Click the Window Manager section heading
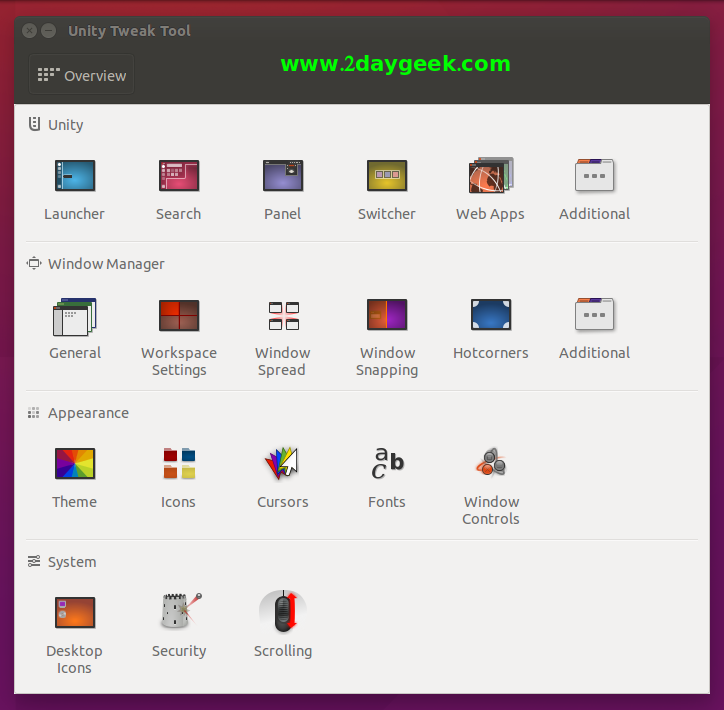 [106, 264]
